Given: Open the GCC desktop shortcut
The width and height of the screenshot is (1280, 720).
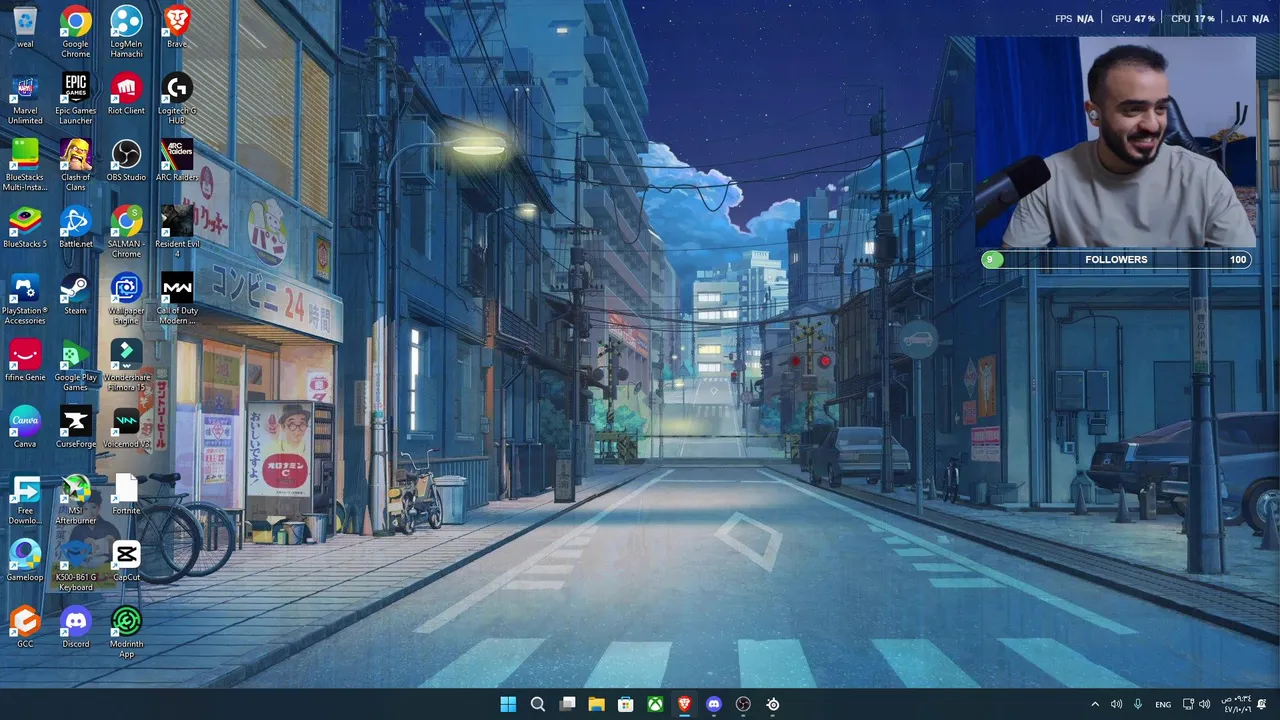Looking at the screenshot, I should click(25, 627).
